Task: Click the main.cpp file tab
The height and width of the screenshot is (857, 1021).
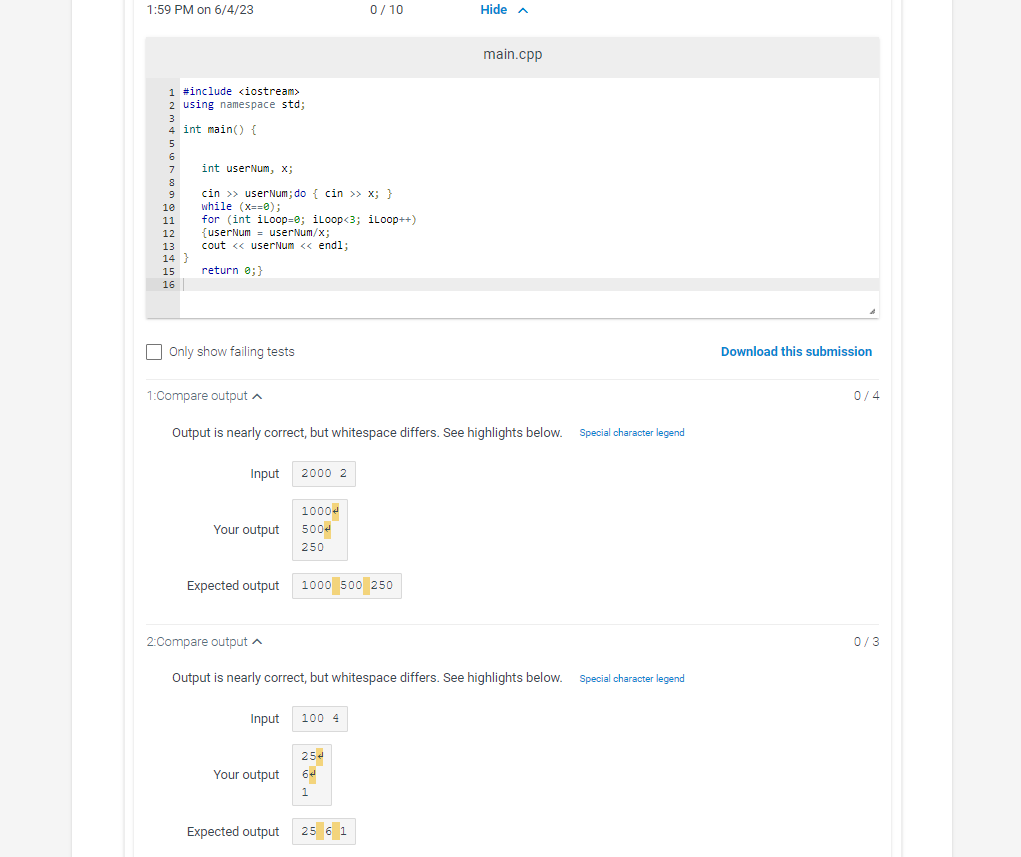Action: [x=512, y=54]
